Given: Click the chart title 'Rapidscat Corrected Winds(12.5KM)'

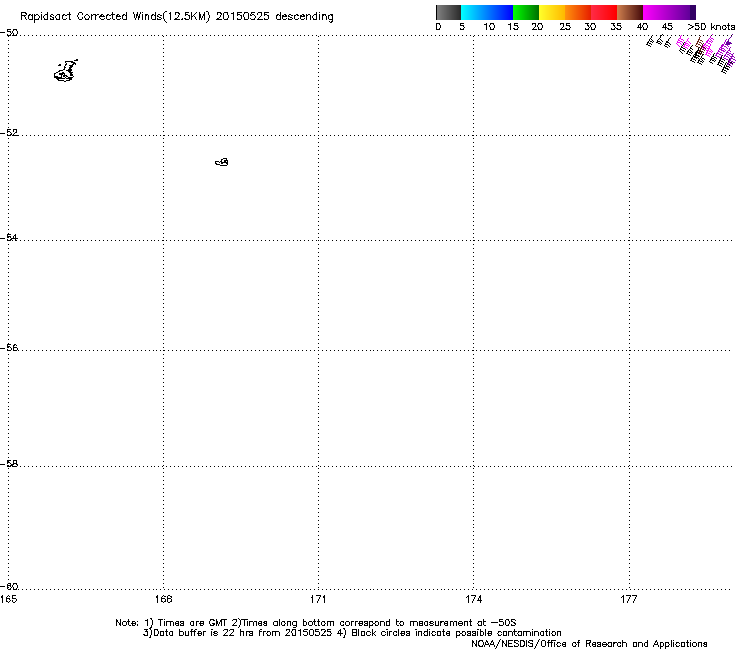Looking at the screenshot, I should click(115, 17).
